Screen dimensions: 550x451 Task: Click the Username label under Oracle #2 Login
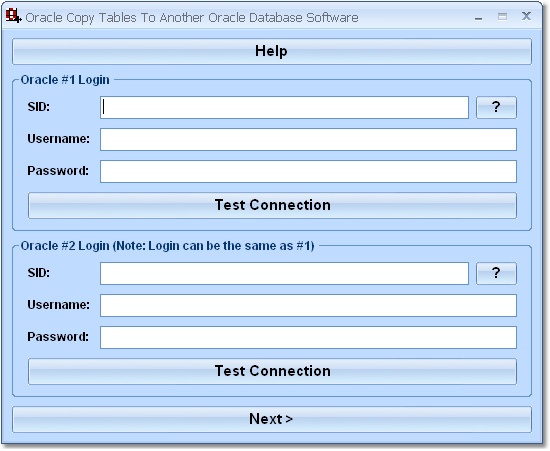59,304
